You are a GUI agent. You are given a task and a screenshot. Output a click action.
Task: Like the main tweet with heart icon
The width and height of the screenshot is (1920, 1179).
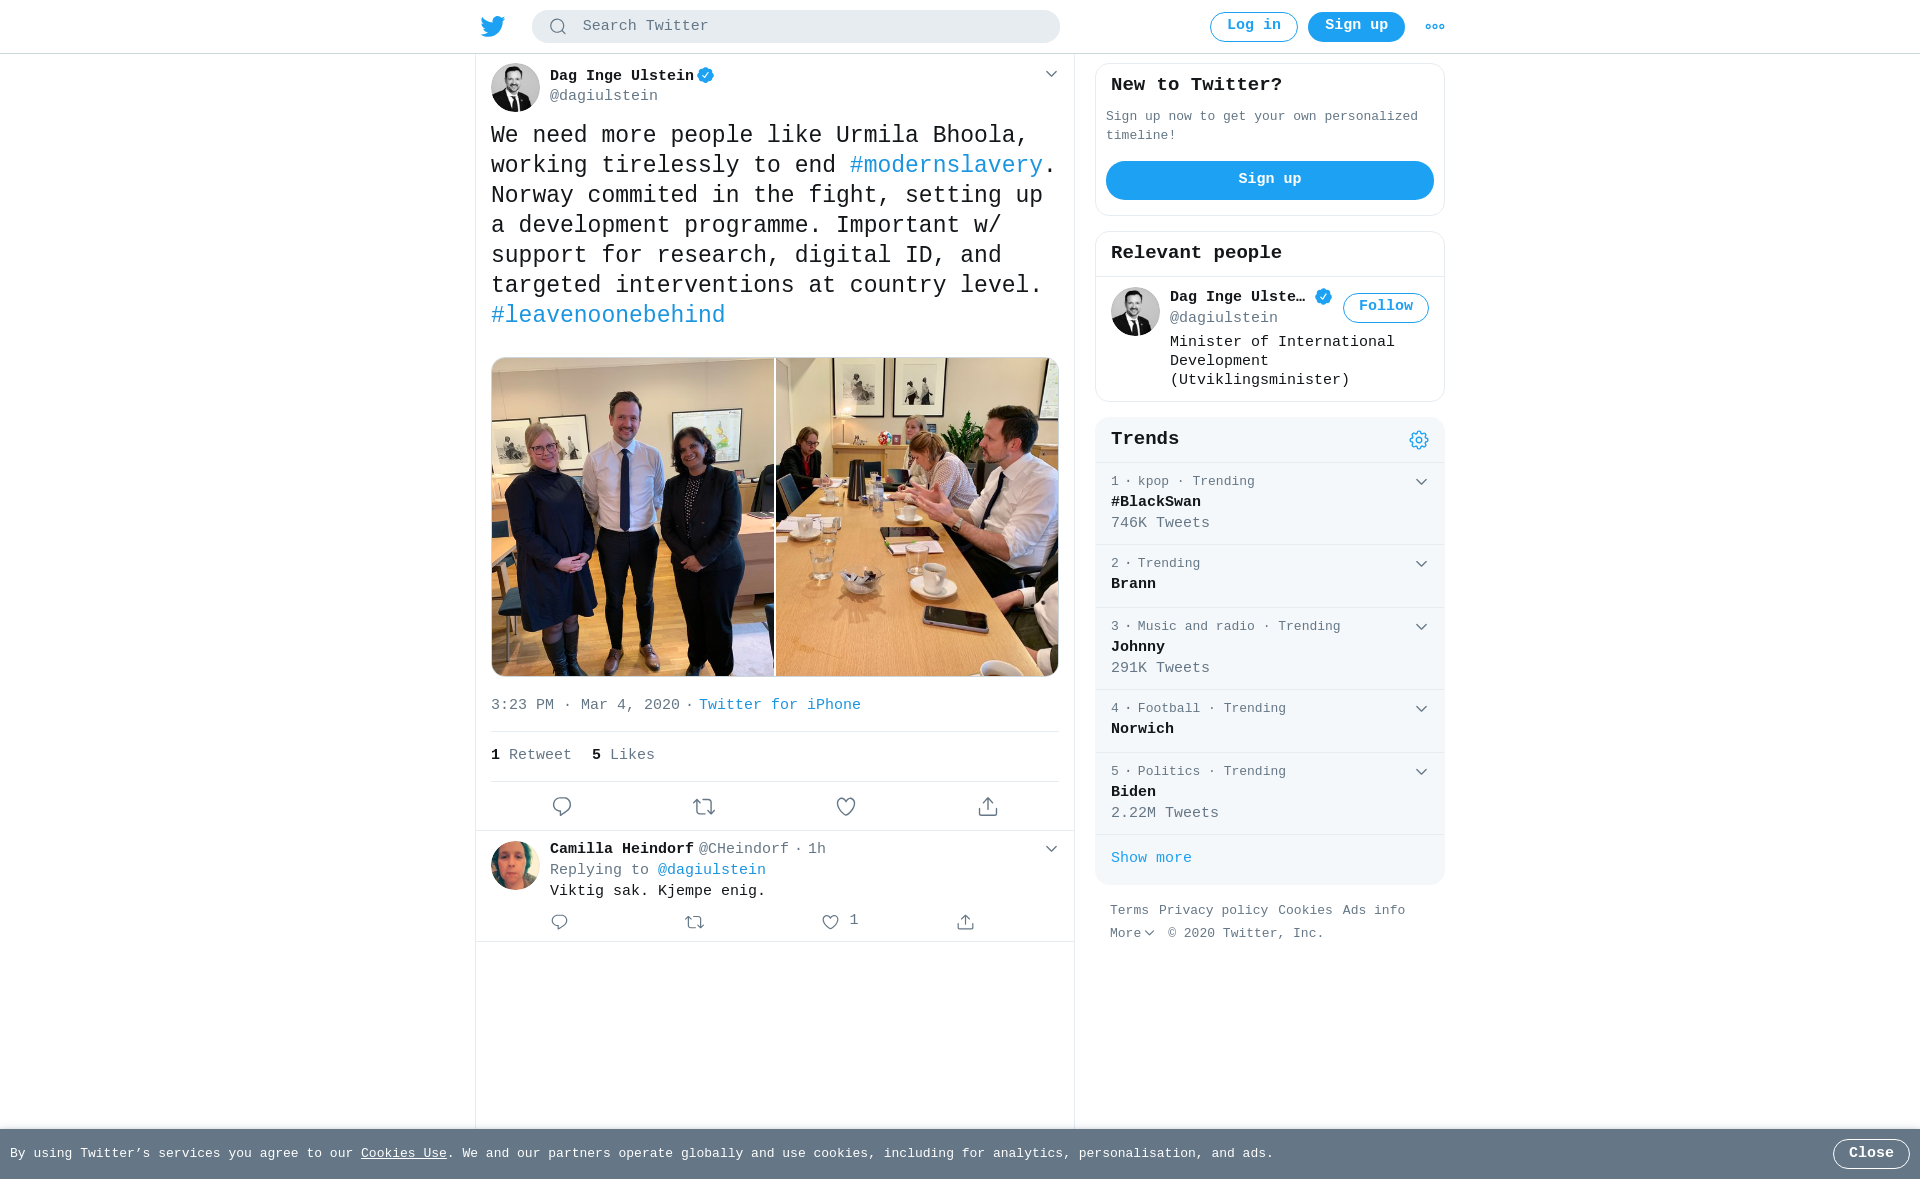pos(846,806)
